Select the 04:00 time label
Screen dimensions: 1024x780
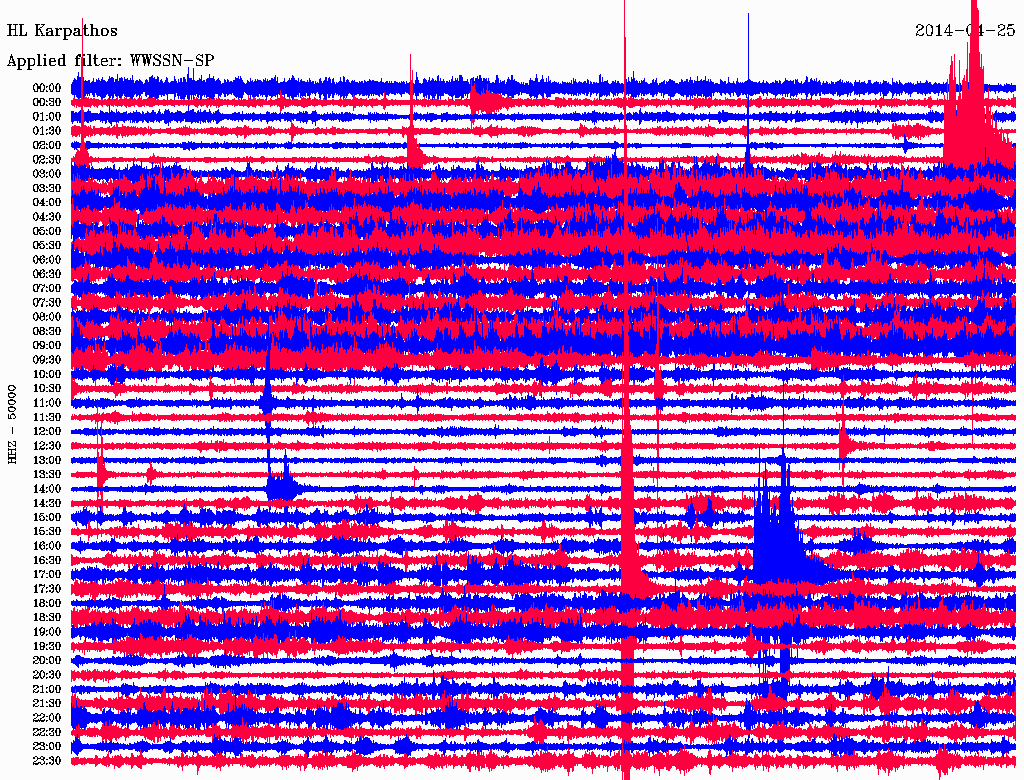(x=47, y=202)
